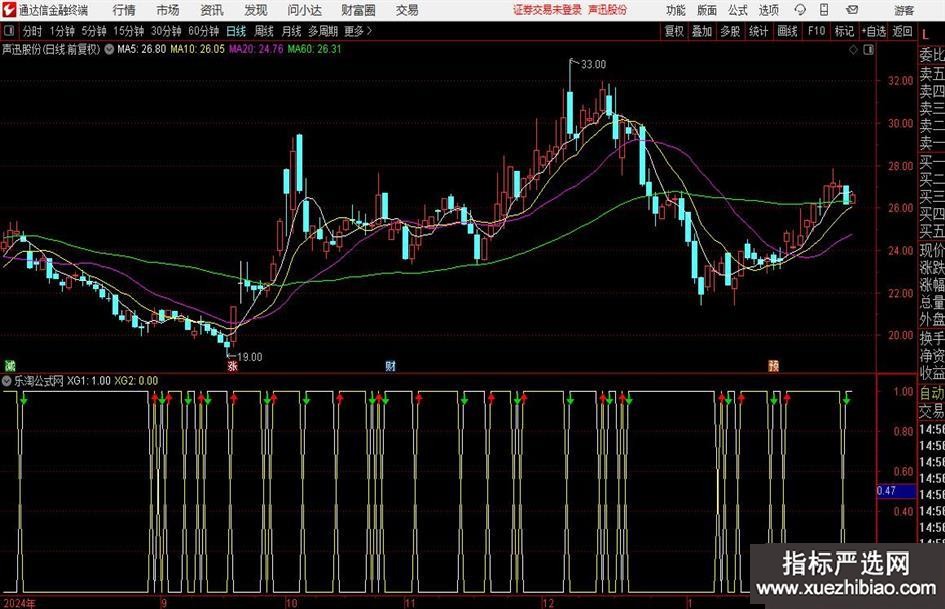Expand the main chart indicator dropdown arrow

click(x=109, y=49)
